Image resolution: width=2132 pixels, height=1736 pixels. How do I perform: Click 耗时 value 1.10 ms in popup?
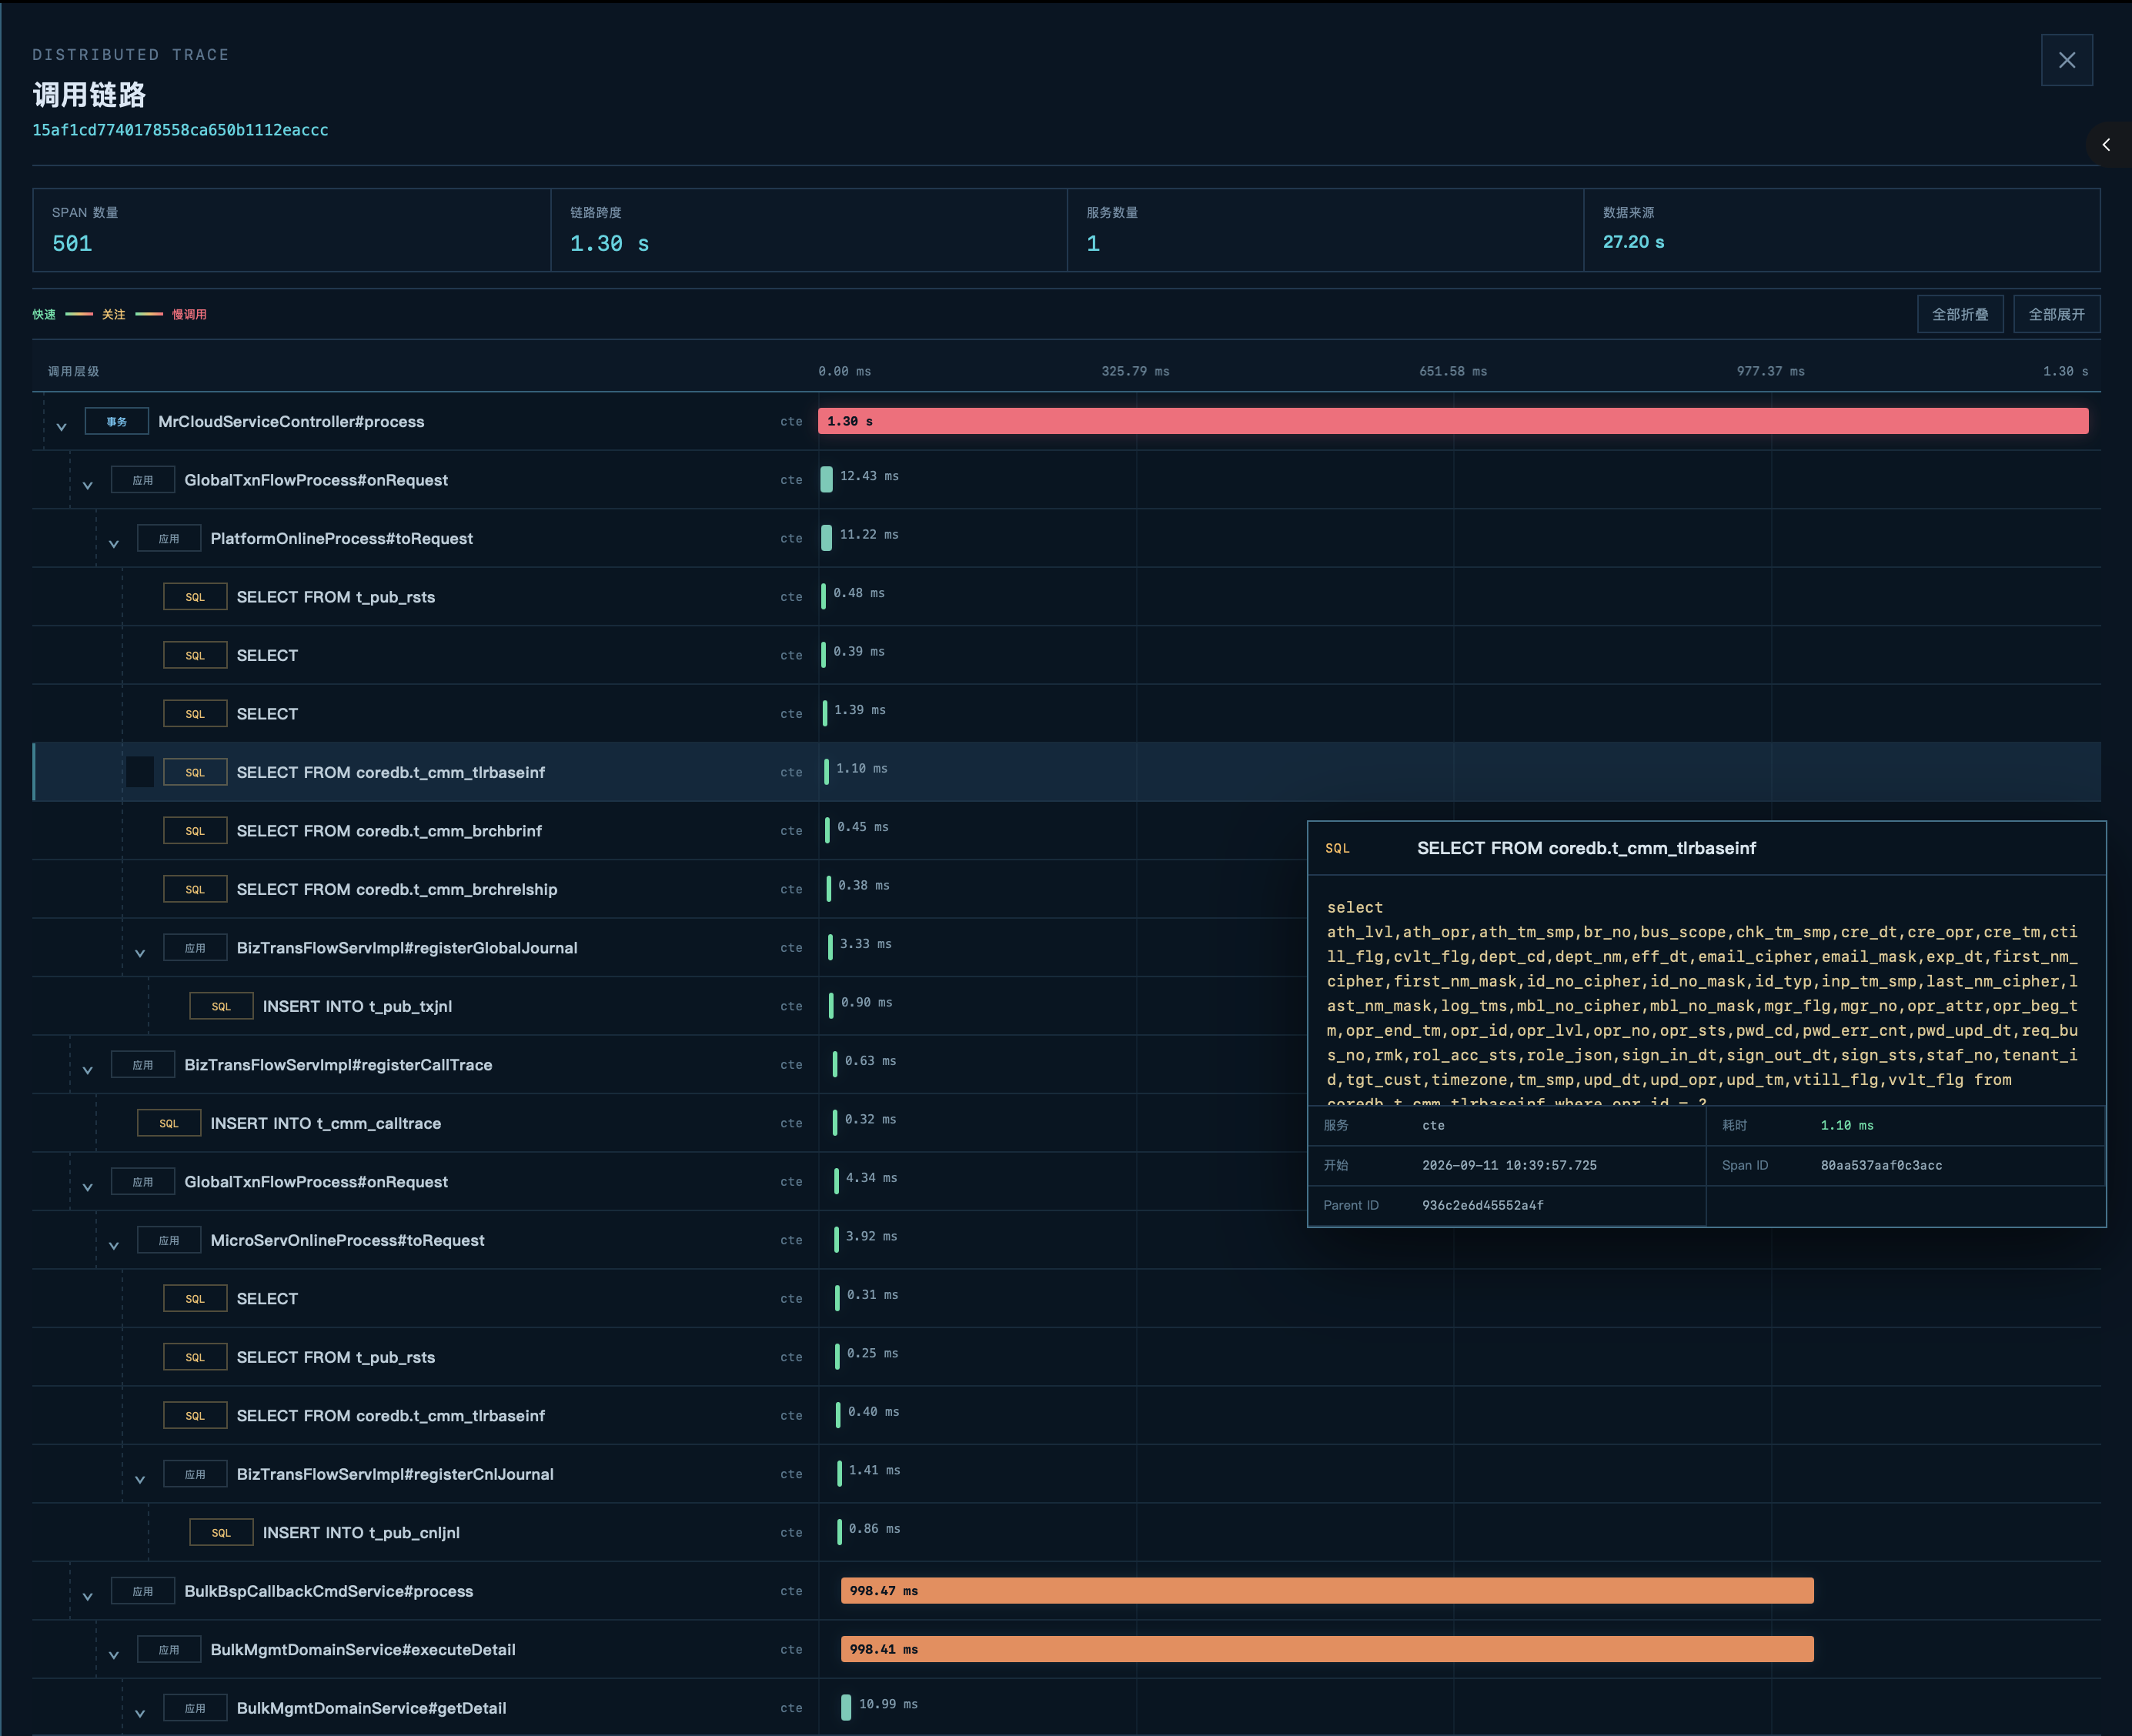[1847, 1126]
